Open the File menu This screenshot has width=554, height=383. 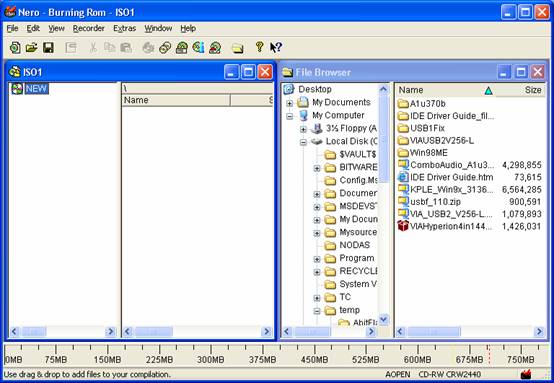(12, 28)
